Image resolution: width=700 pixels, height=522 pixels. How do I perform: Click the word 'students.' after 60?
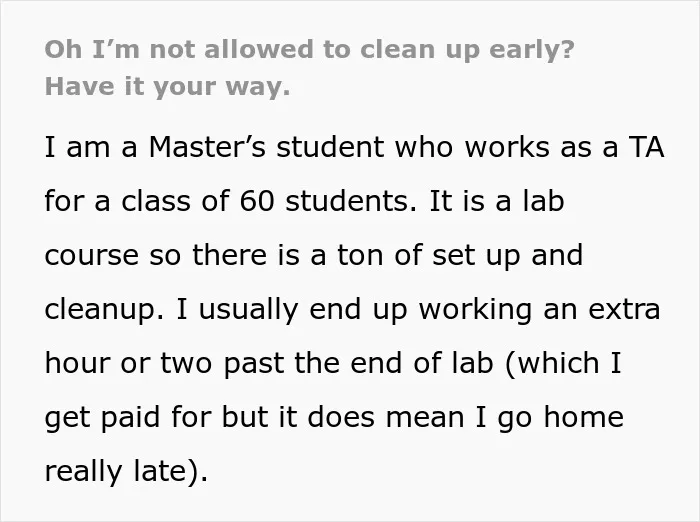(x=351, y=201)
